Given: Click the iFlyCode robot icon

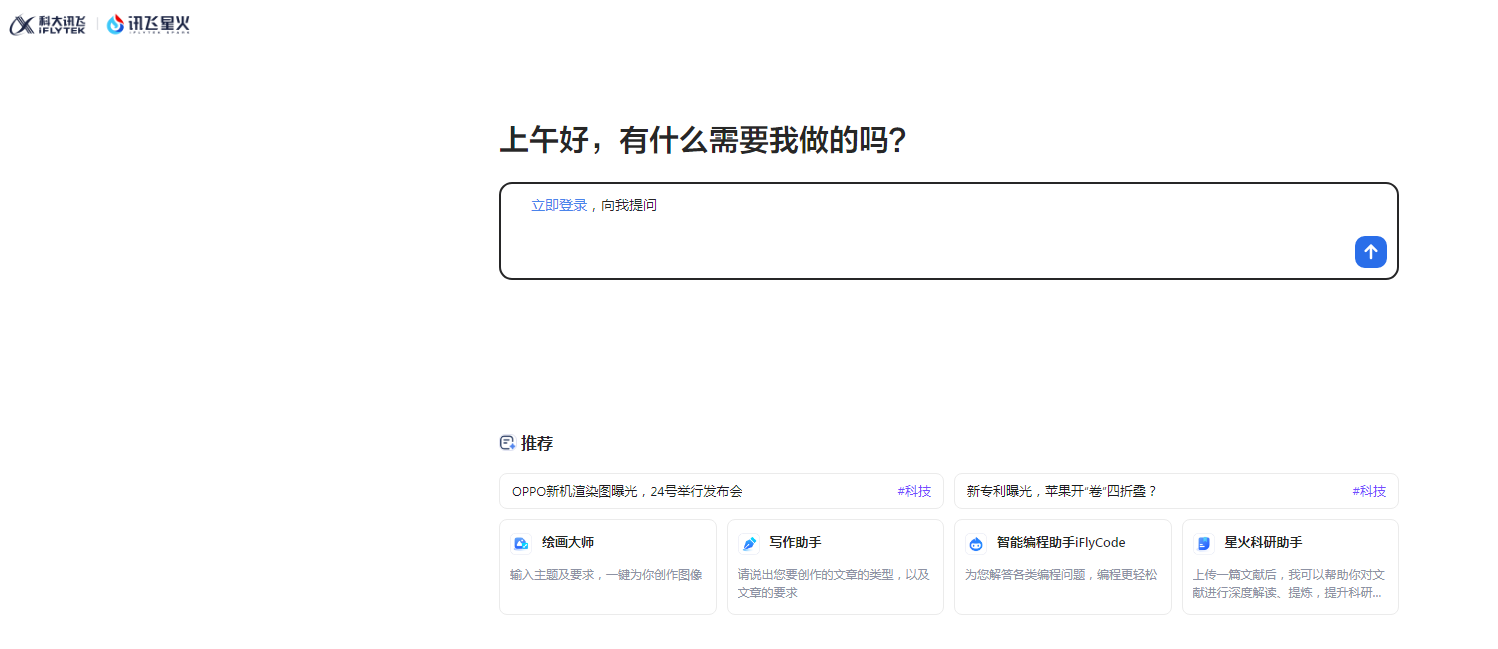Looking at the screenshot, I should [975, 543].
